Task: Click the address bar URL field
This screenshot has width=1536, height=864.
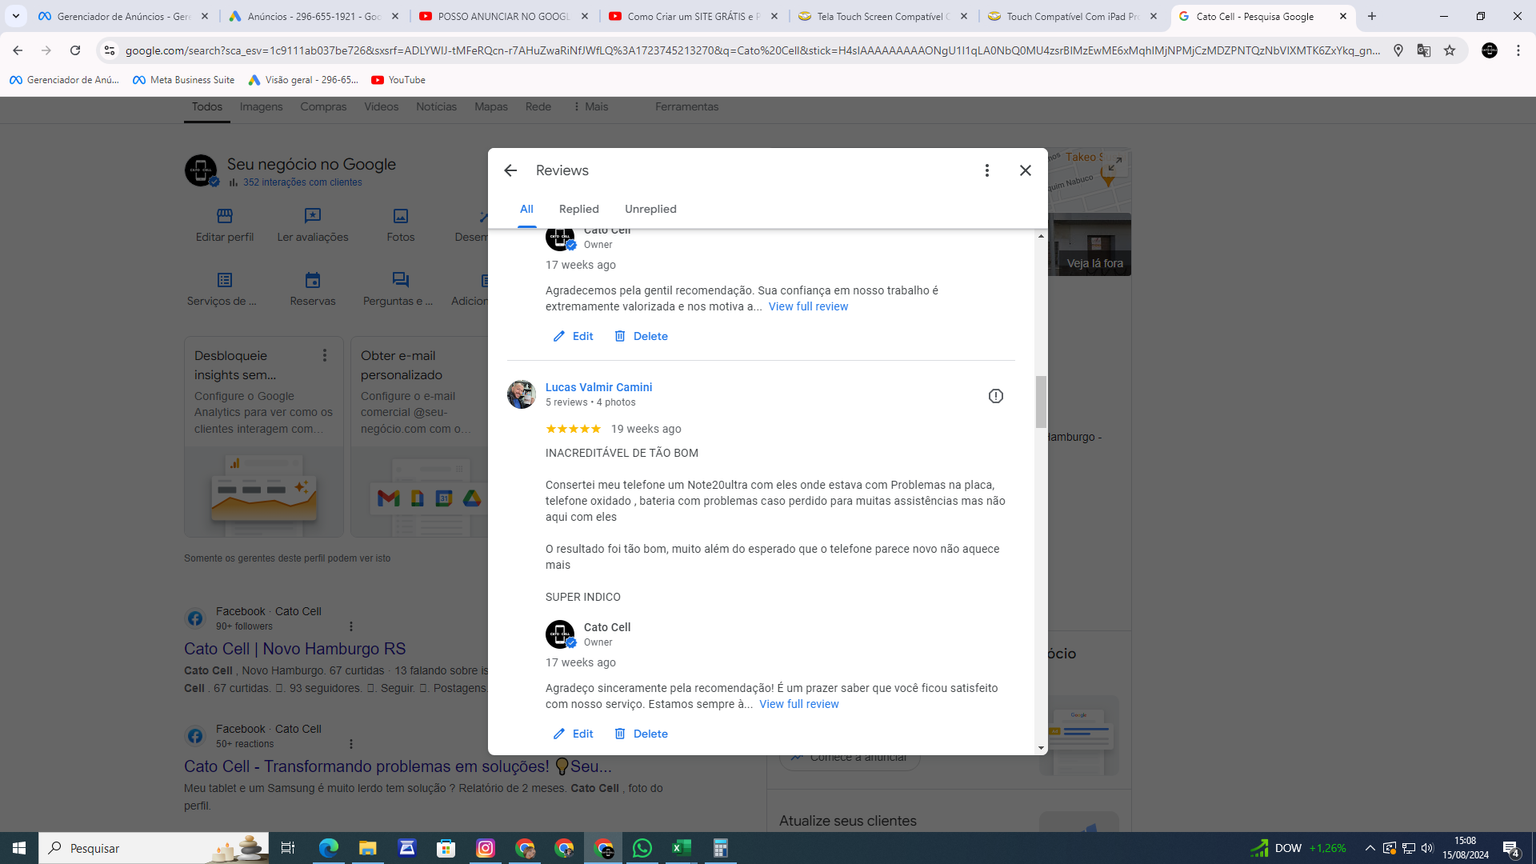Action: coord(752,50)
